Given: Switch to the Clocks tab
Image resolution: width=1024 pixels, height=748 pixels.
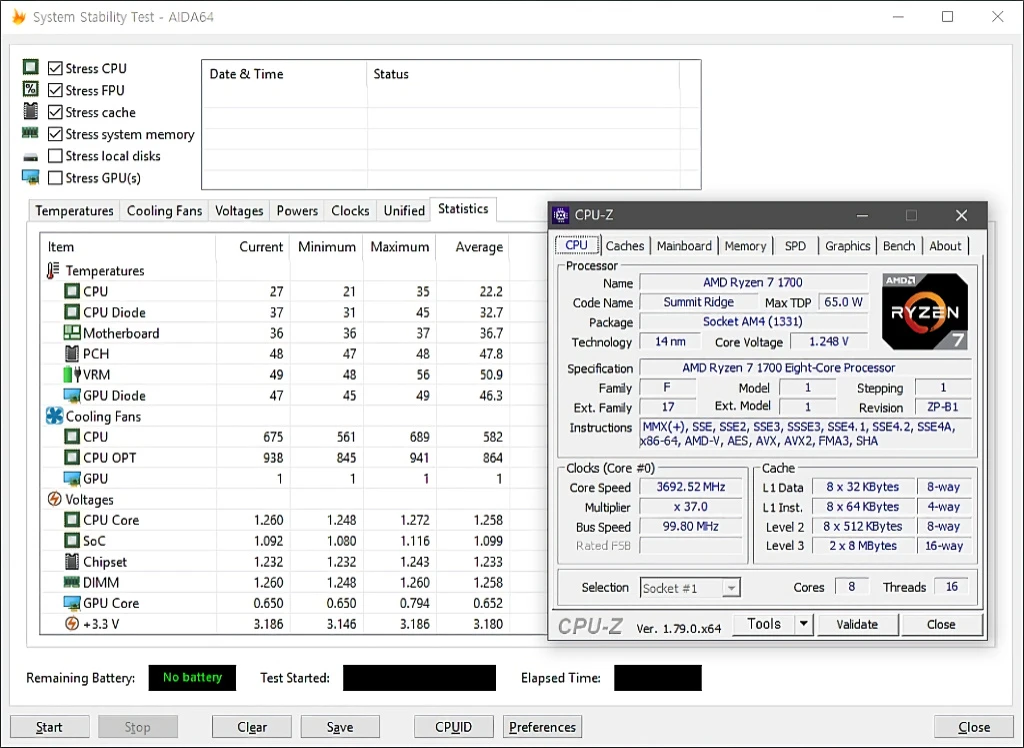Looking at the screenshot, I should pyautogui.click(x=350, y=211).
